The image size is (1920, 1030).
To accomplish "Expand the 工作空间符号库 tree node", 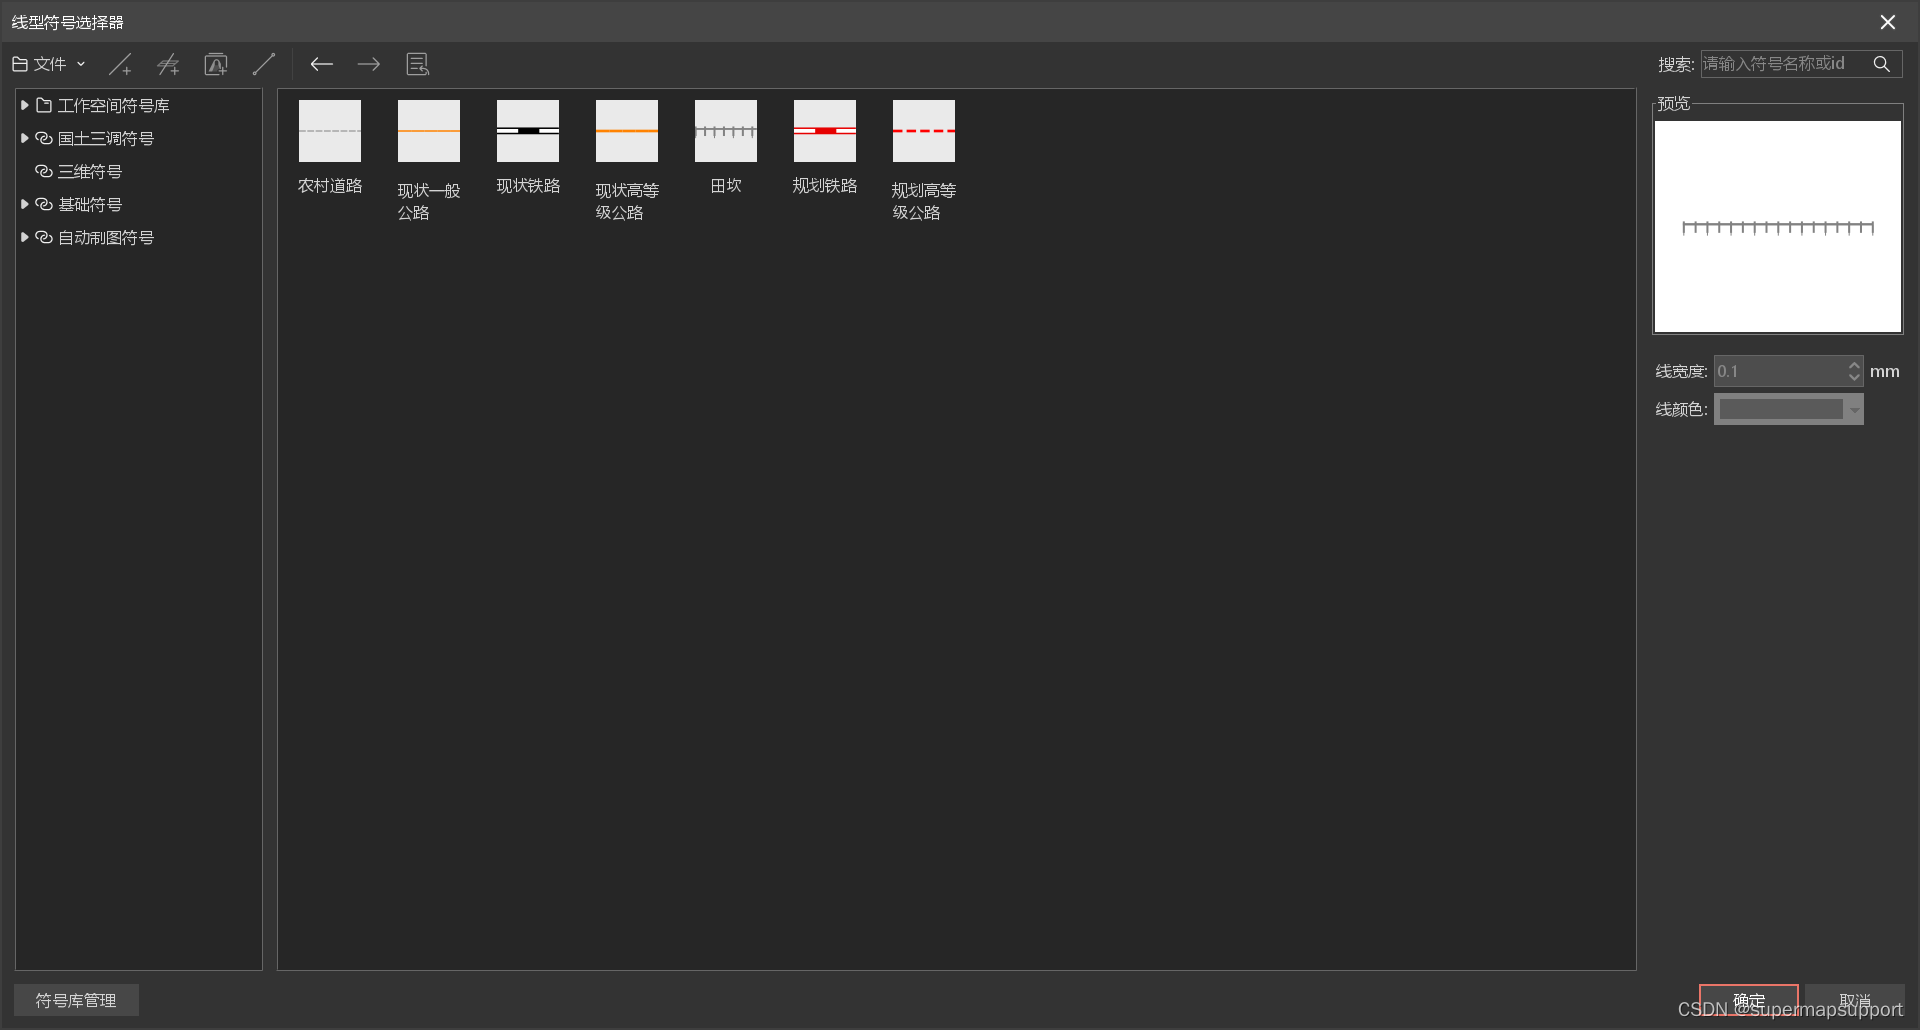I will 24,105.
